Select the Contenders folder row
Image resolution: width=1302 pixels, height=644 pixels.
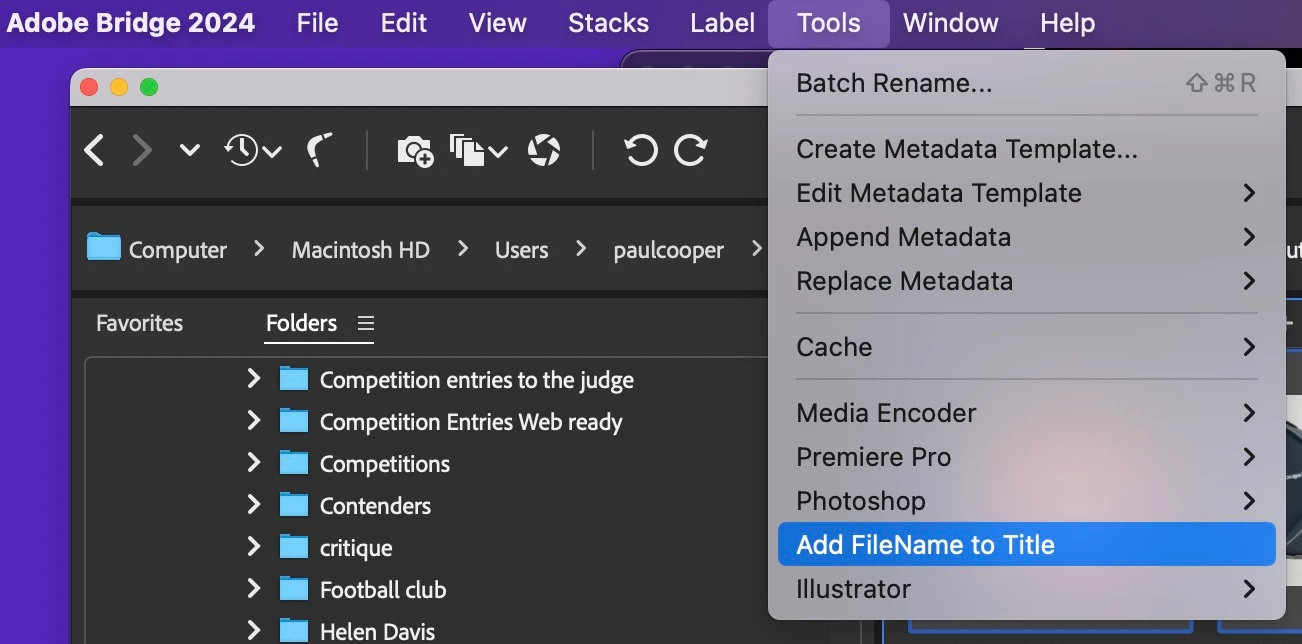click(x=375, y=506)
